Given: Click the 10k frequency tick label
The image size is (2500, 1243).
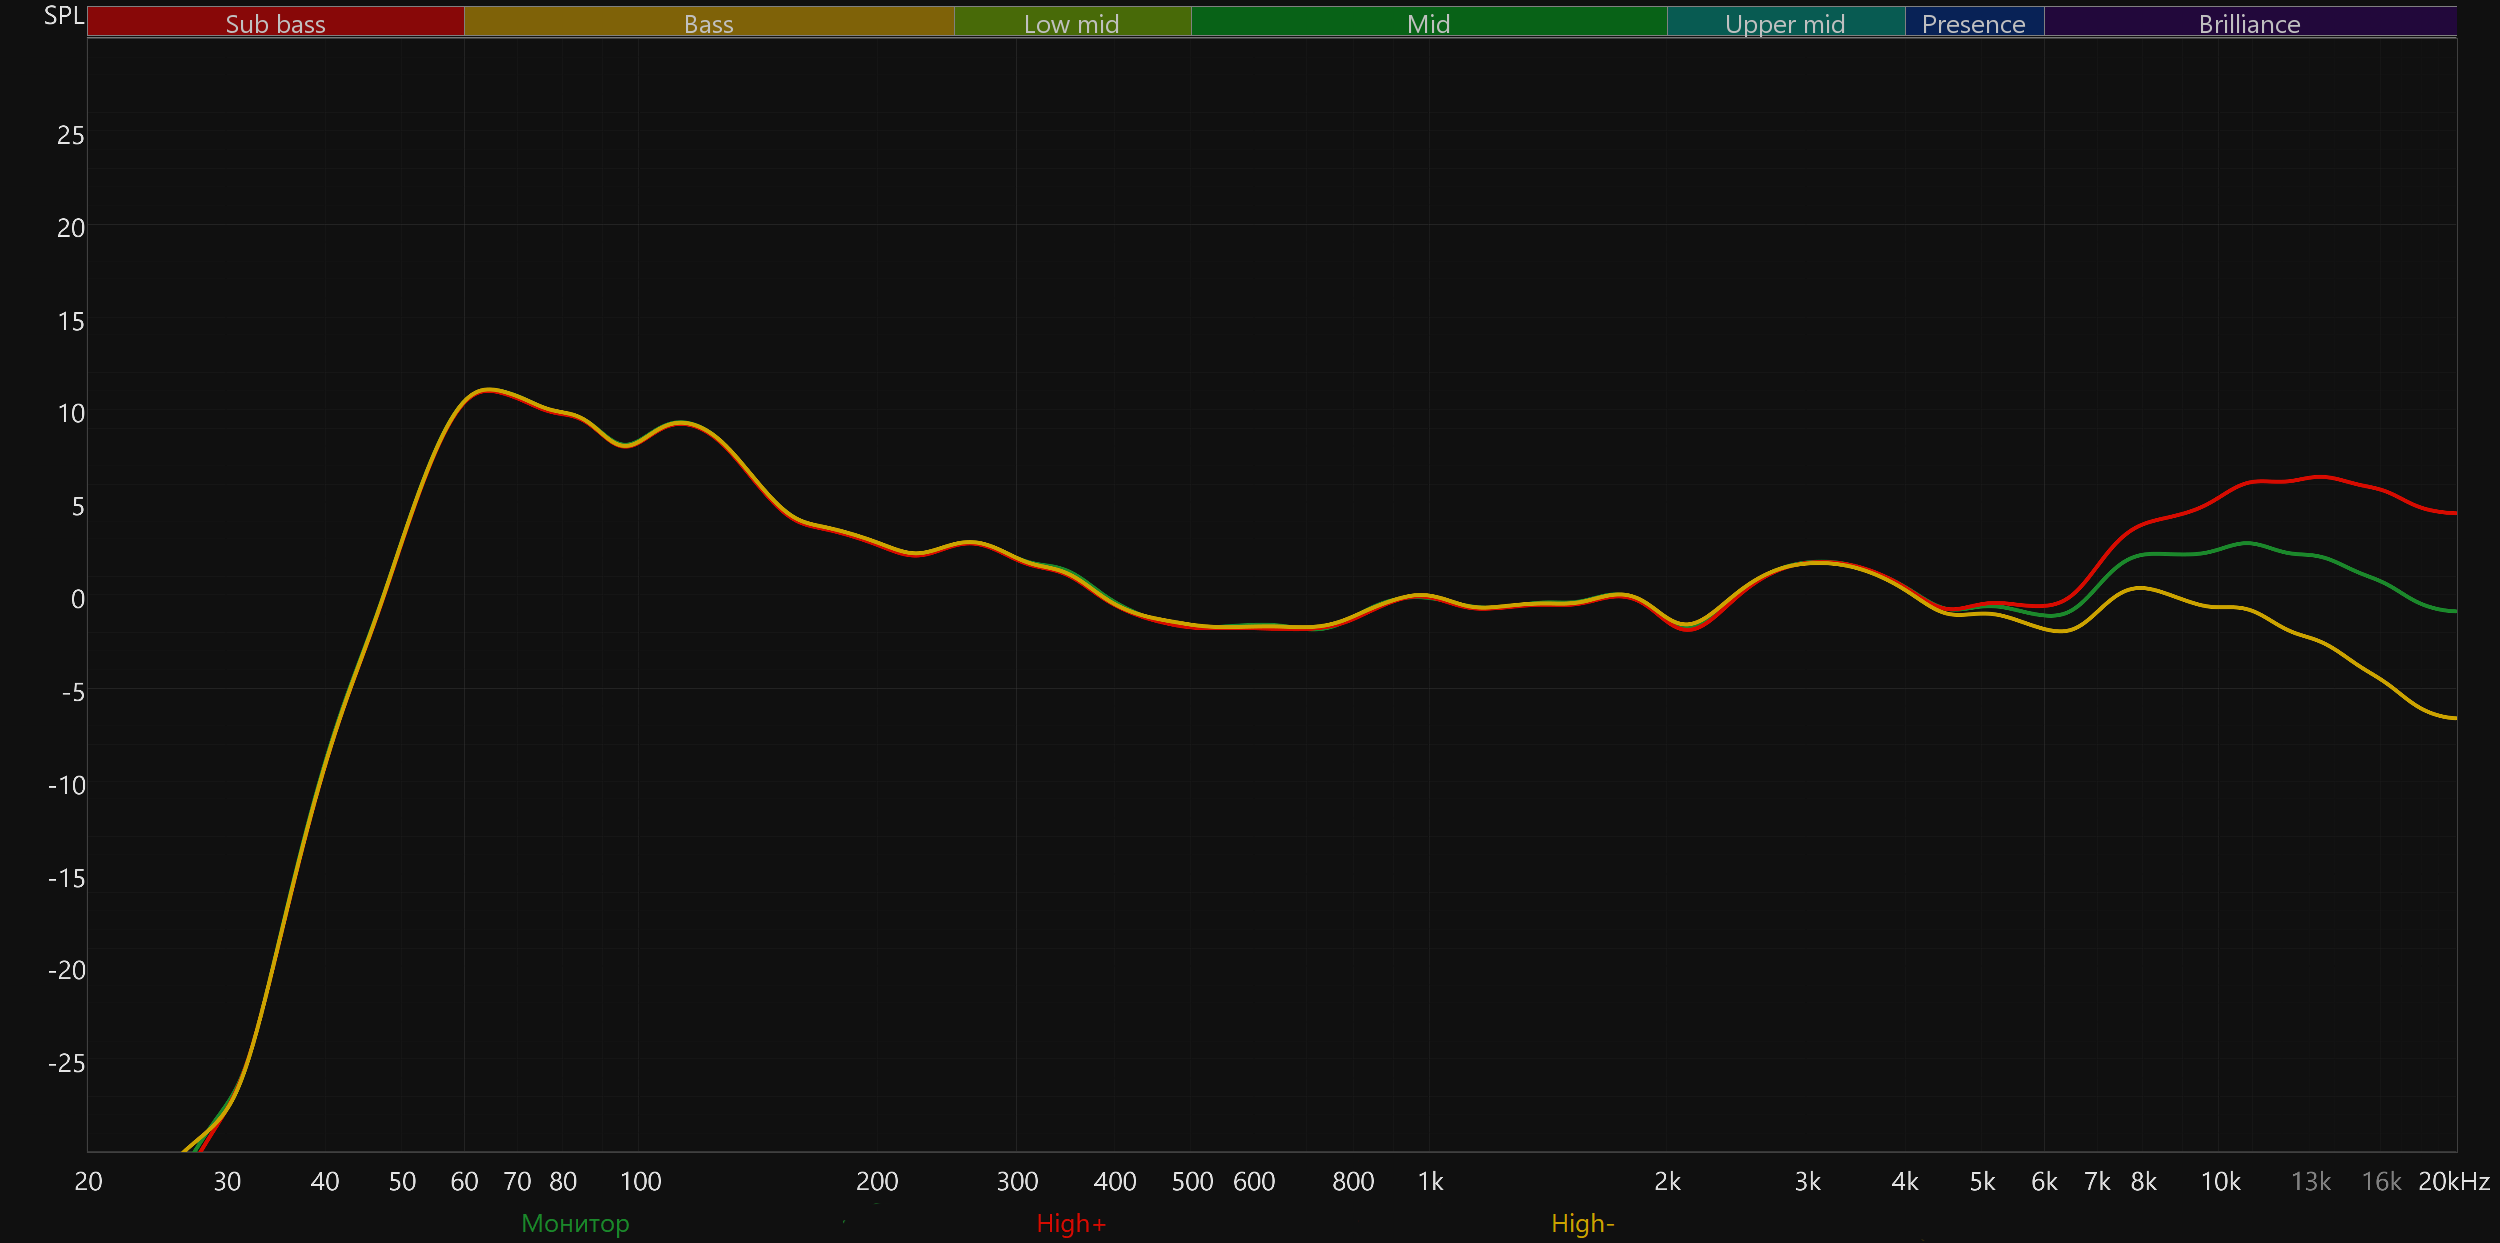Looking at the screenshot, I should (x=2220, y=1181).
